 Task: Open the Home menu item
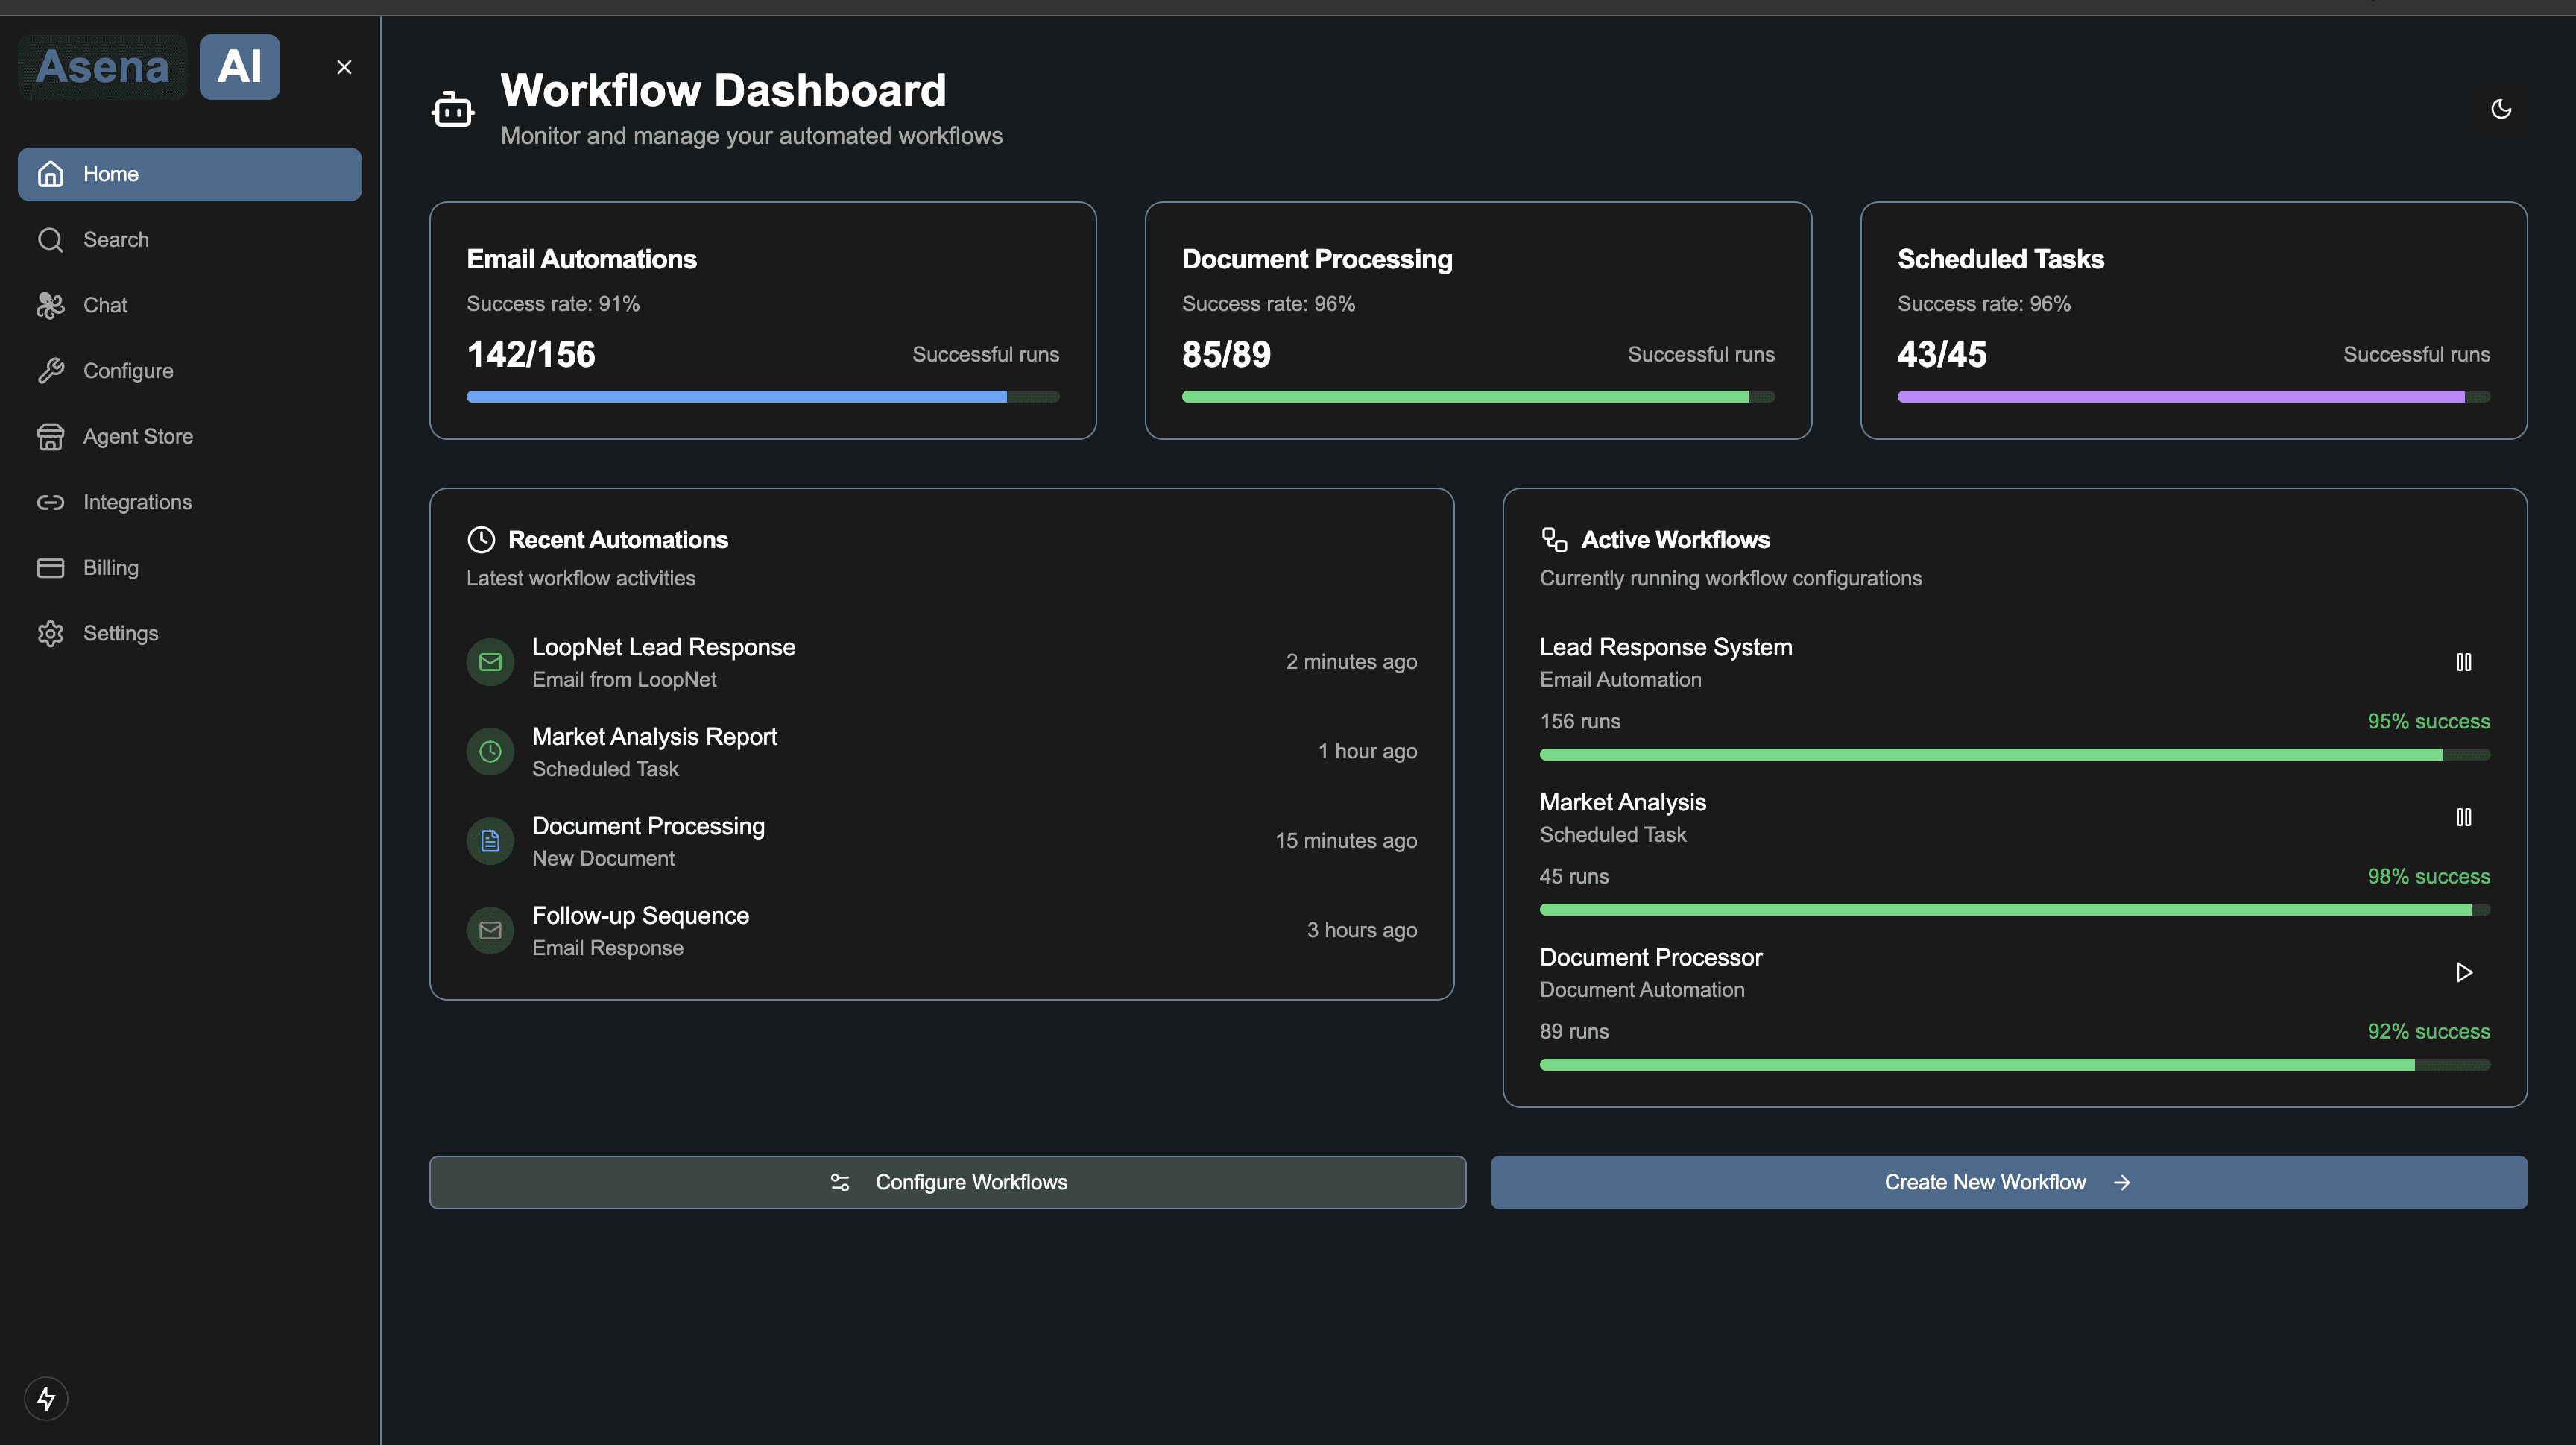click(190, 174)
